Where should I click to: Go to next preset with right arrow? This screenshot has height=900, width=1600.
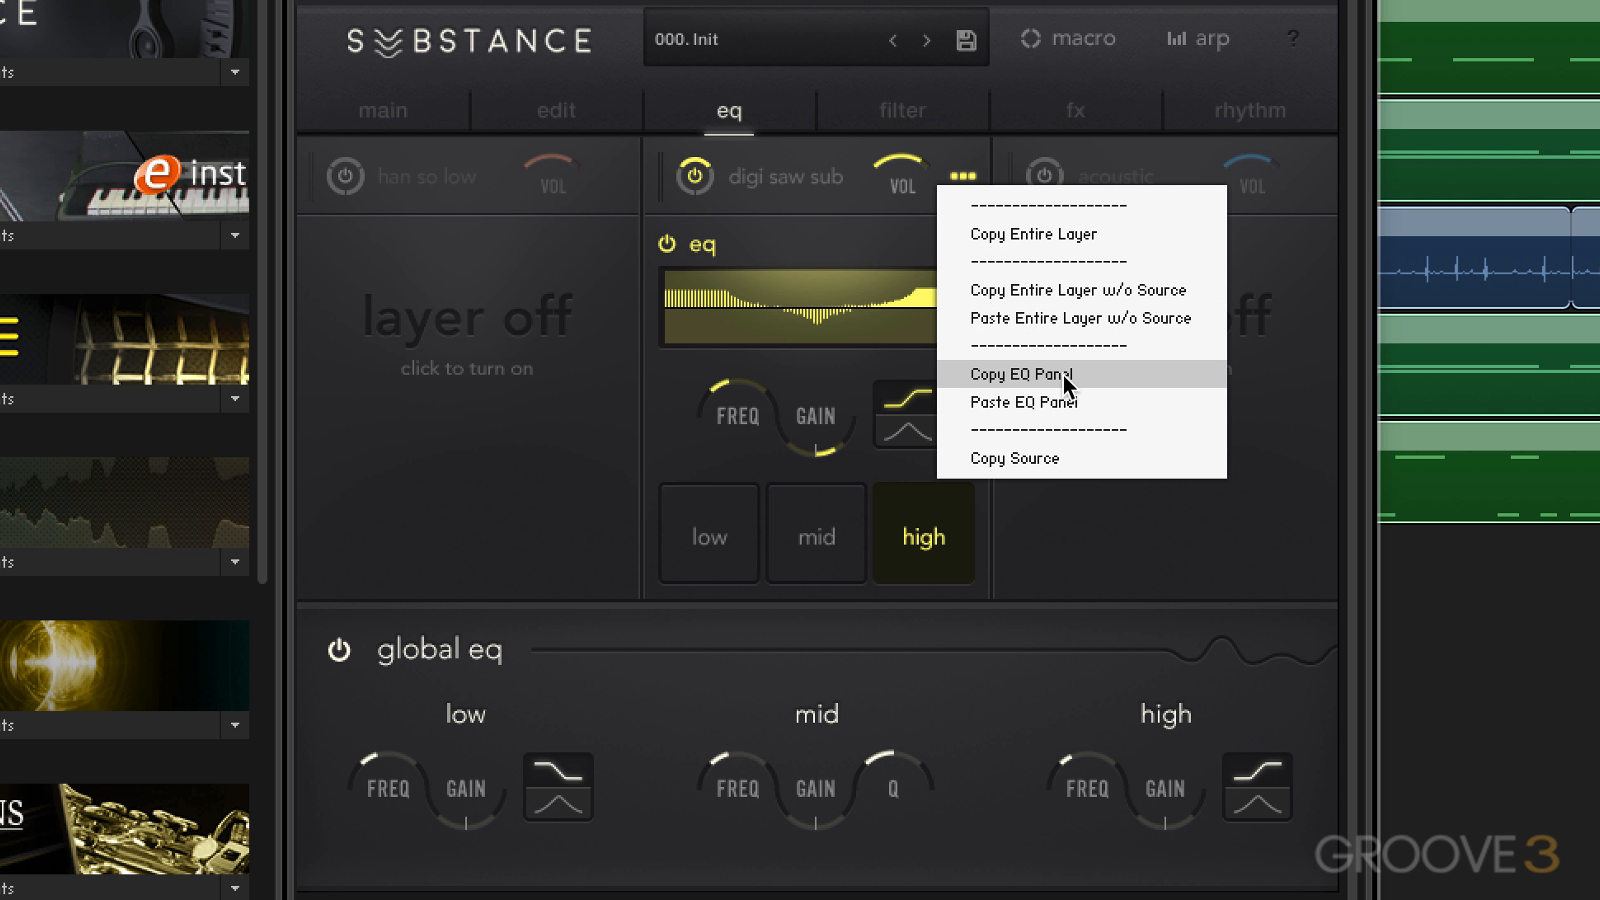(x=927, y=40)
